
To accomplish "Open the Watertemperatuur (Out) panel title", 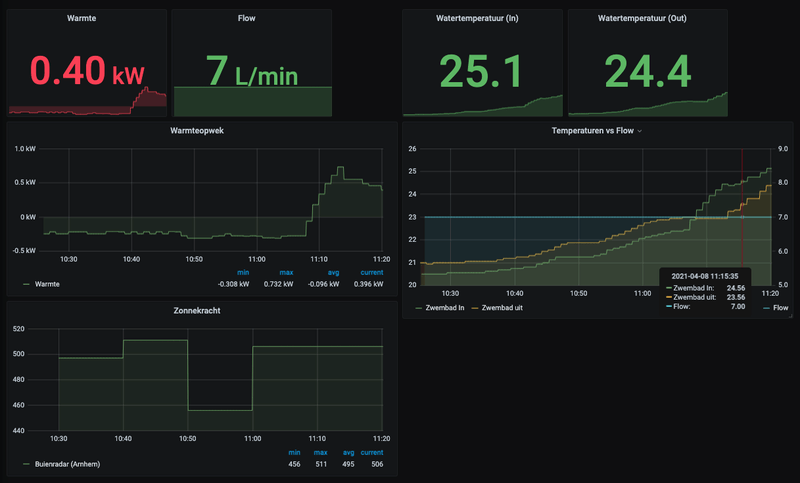I will click(642, 18).
